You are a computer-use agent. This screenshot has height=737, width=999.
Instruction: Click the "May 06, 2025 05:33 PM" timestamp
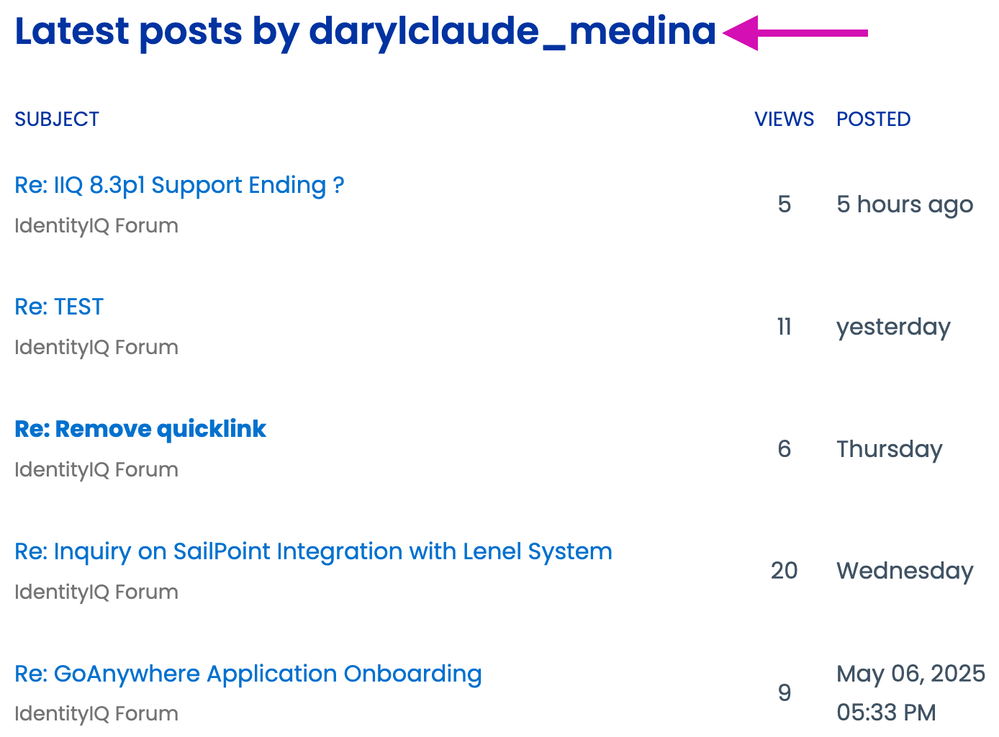(x=910, y=692)
